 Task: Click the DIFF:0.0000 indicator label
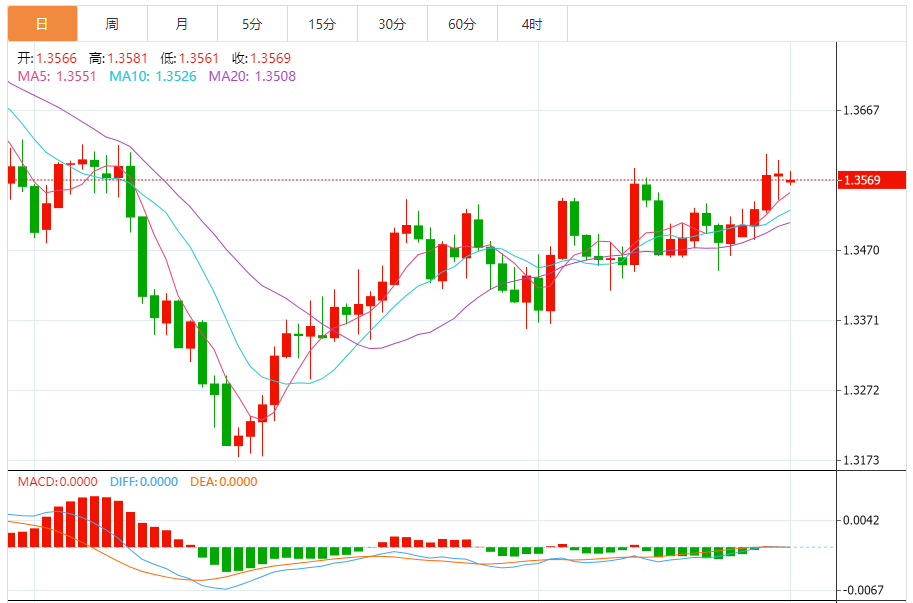[144, 482]
